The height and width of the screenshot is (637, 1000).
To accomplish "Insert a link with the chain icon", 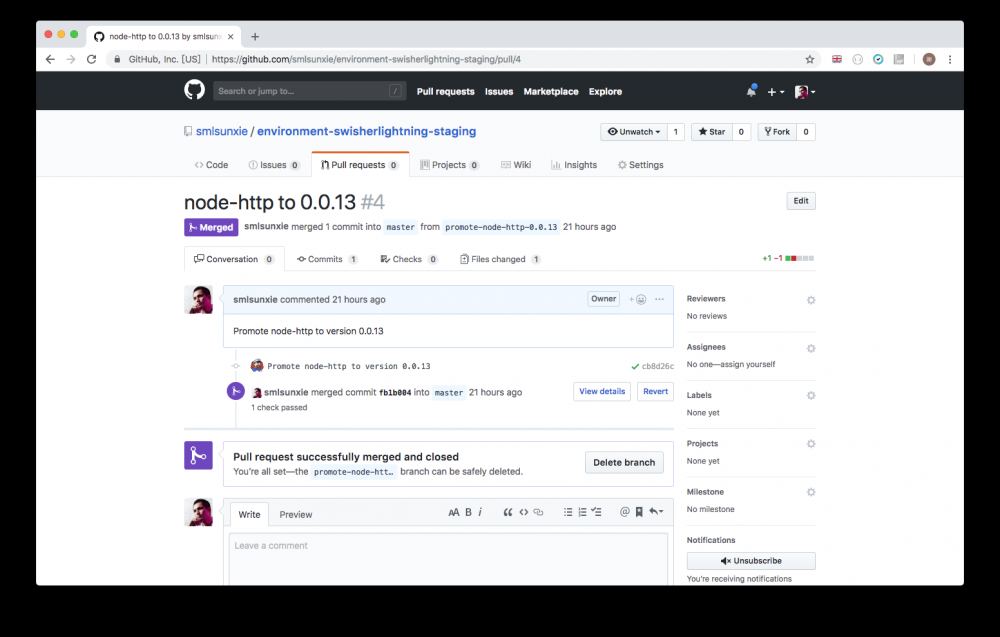I will [538, 512].
